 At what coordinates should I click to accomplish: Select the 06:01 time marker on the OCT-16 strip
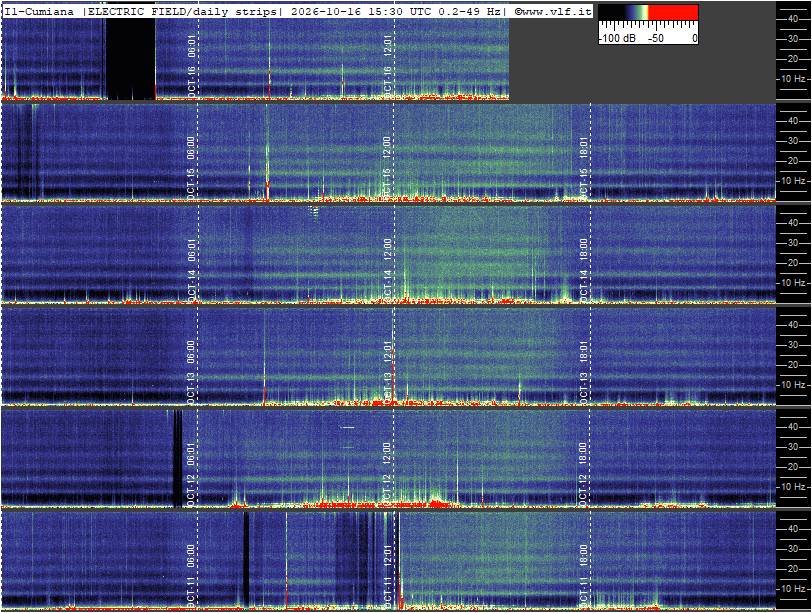click(192, 45)
